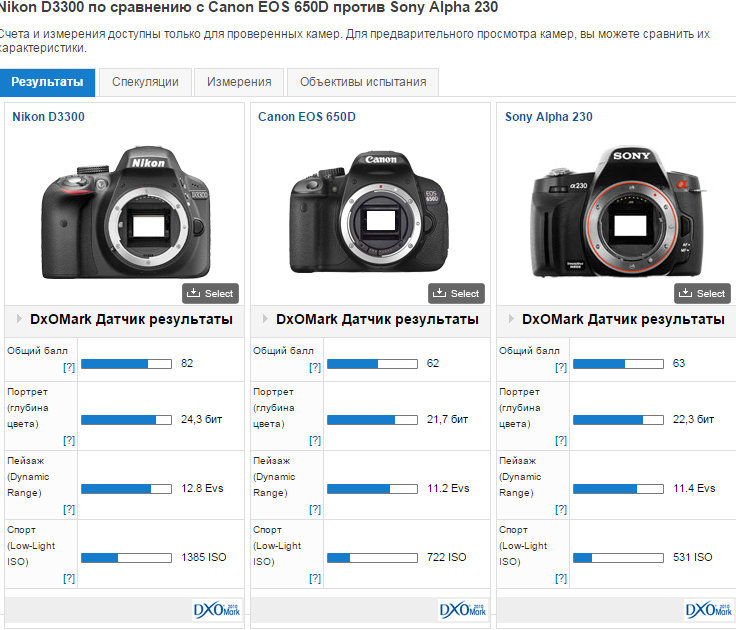Viewport: 736px width, 630px height.
Task: Collapse Nikon DxOMark Датчик результаты section
Action: [19, 319]
